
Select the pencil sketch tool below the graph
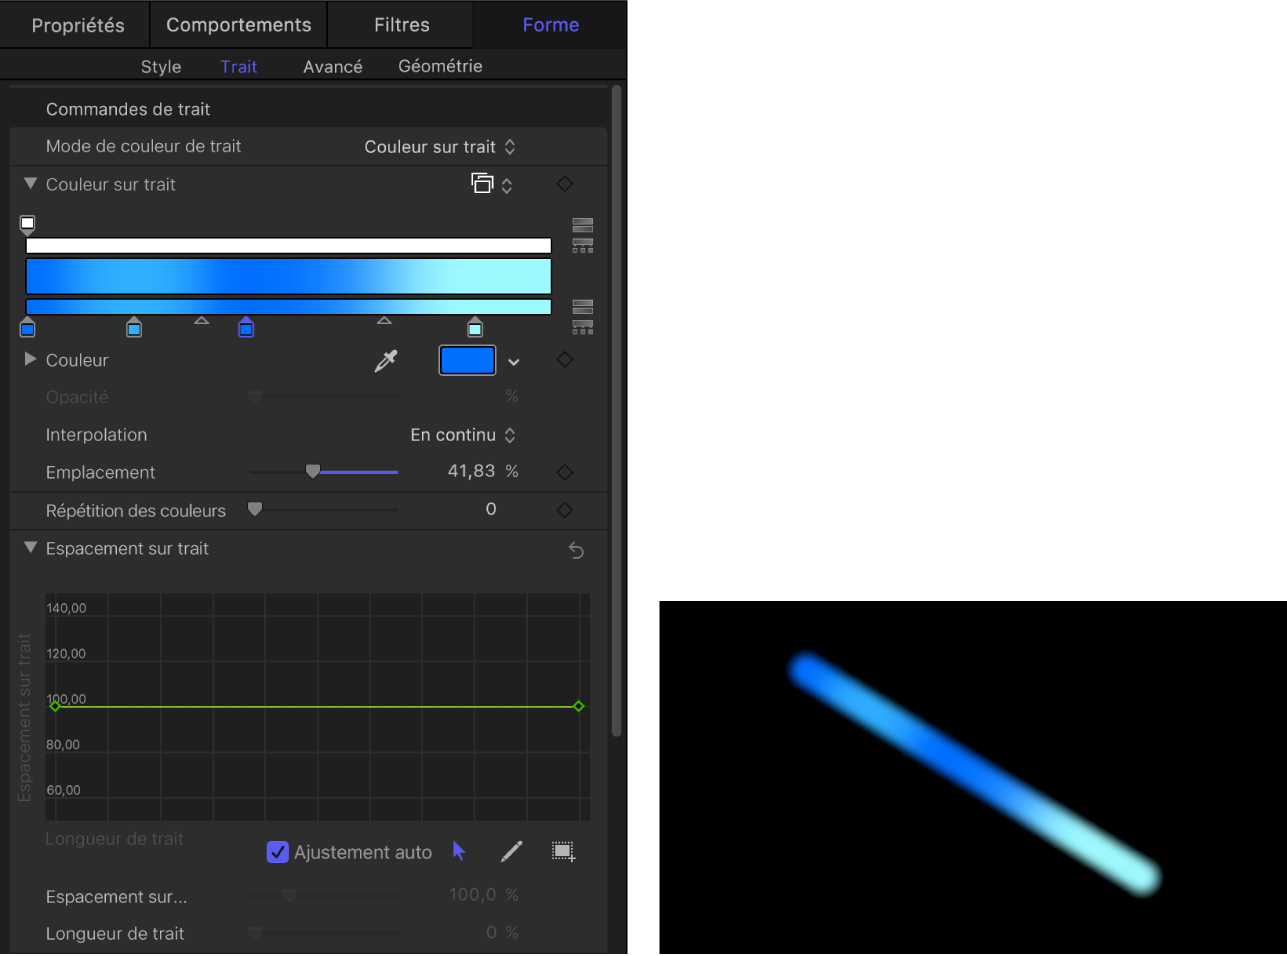[511, 851]
